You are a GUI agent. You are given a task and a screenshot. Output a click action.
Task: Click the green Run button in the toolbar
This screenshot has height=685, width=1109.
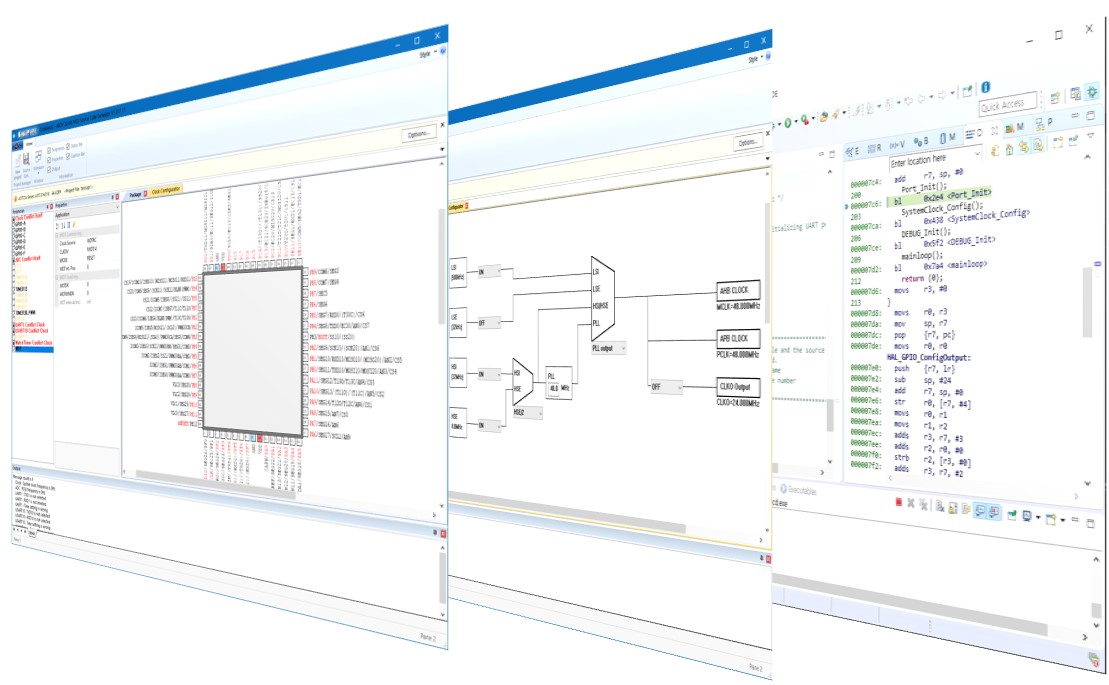pyautogui.click(x=788, y=122)
